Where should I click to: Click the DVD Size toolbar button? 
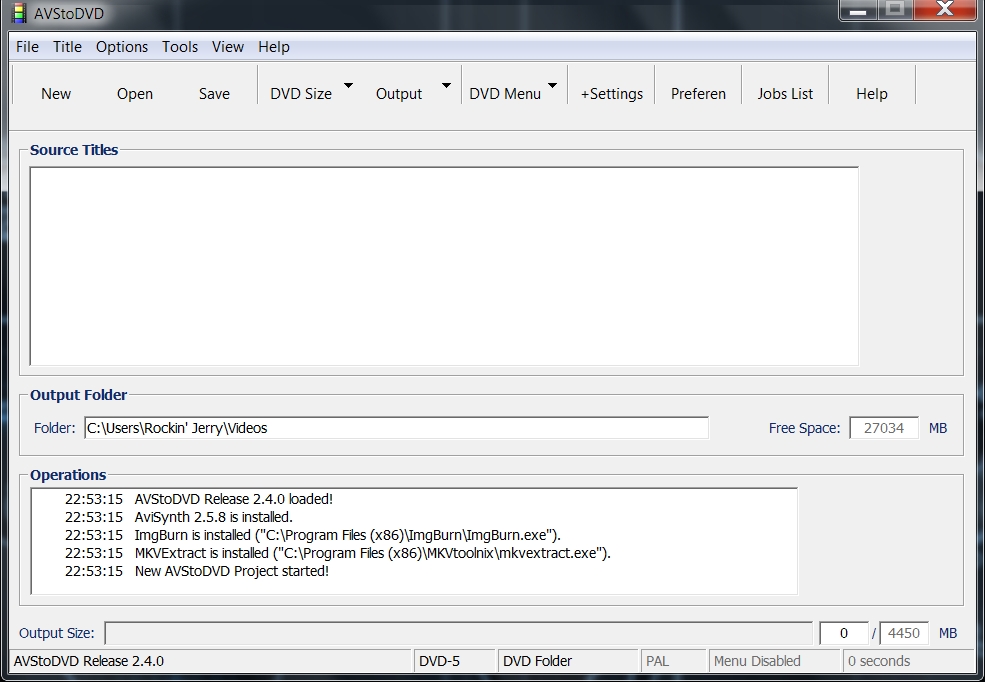pos(301,94)
